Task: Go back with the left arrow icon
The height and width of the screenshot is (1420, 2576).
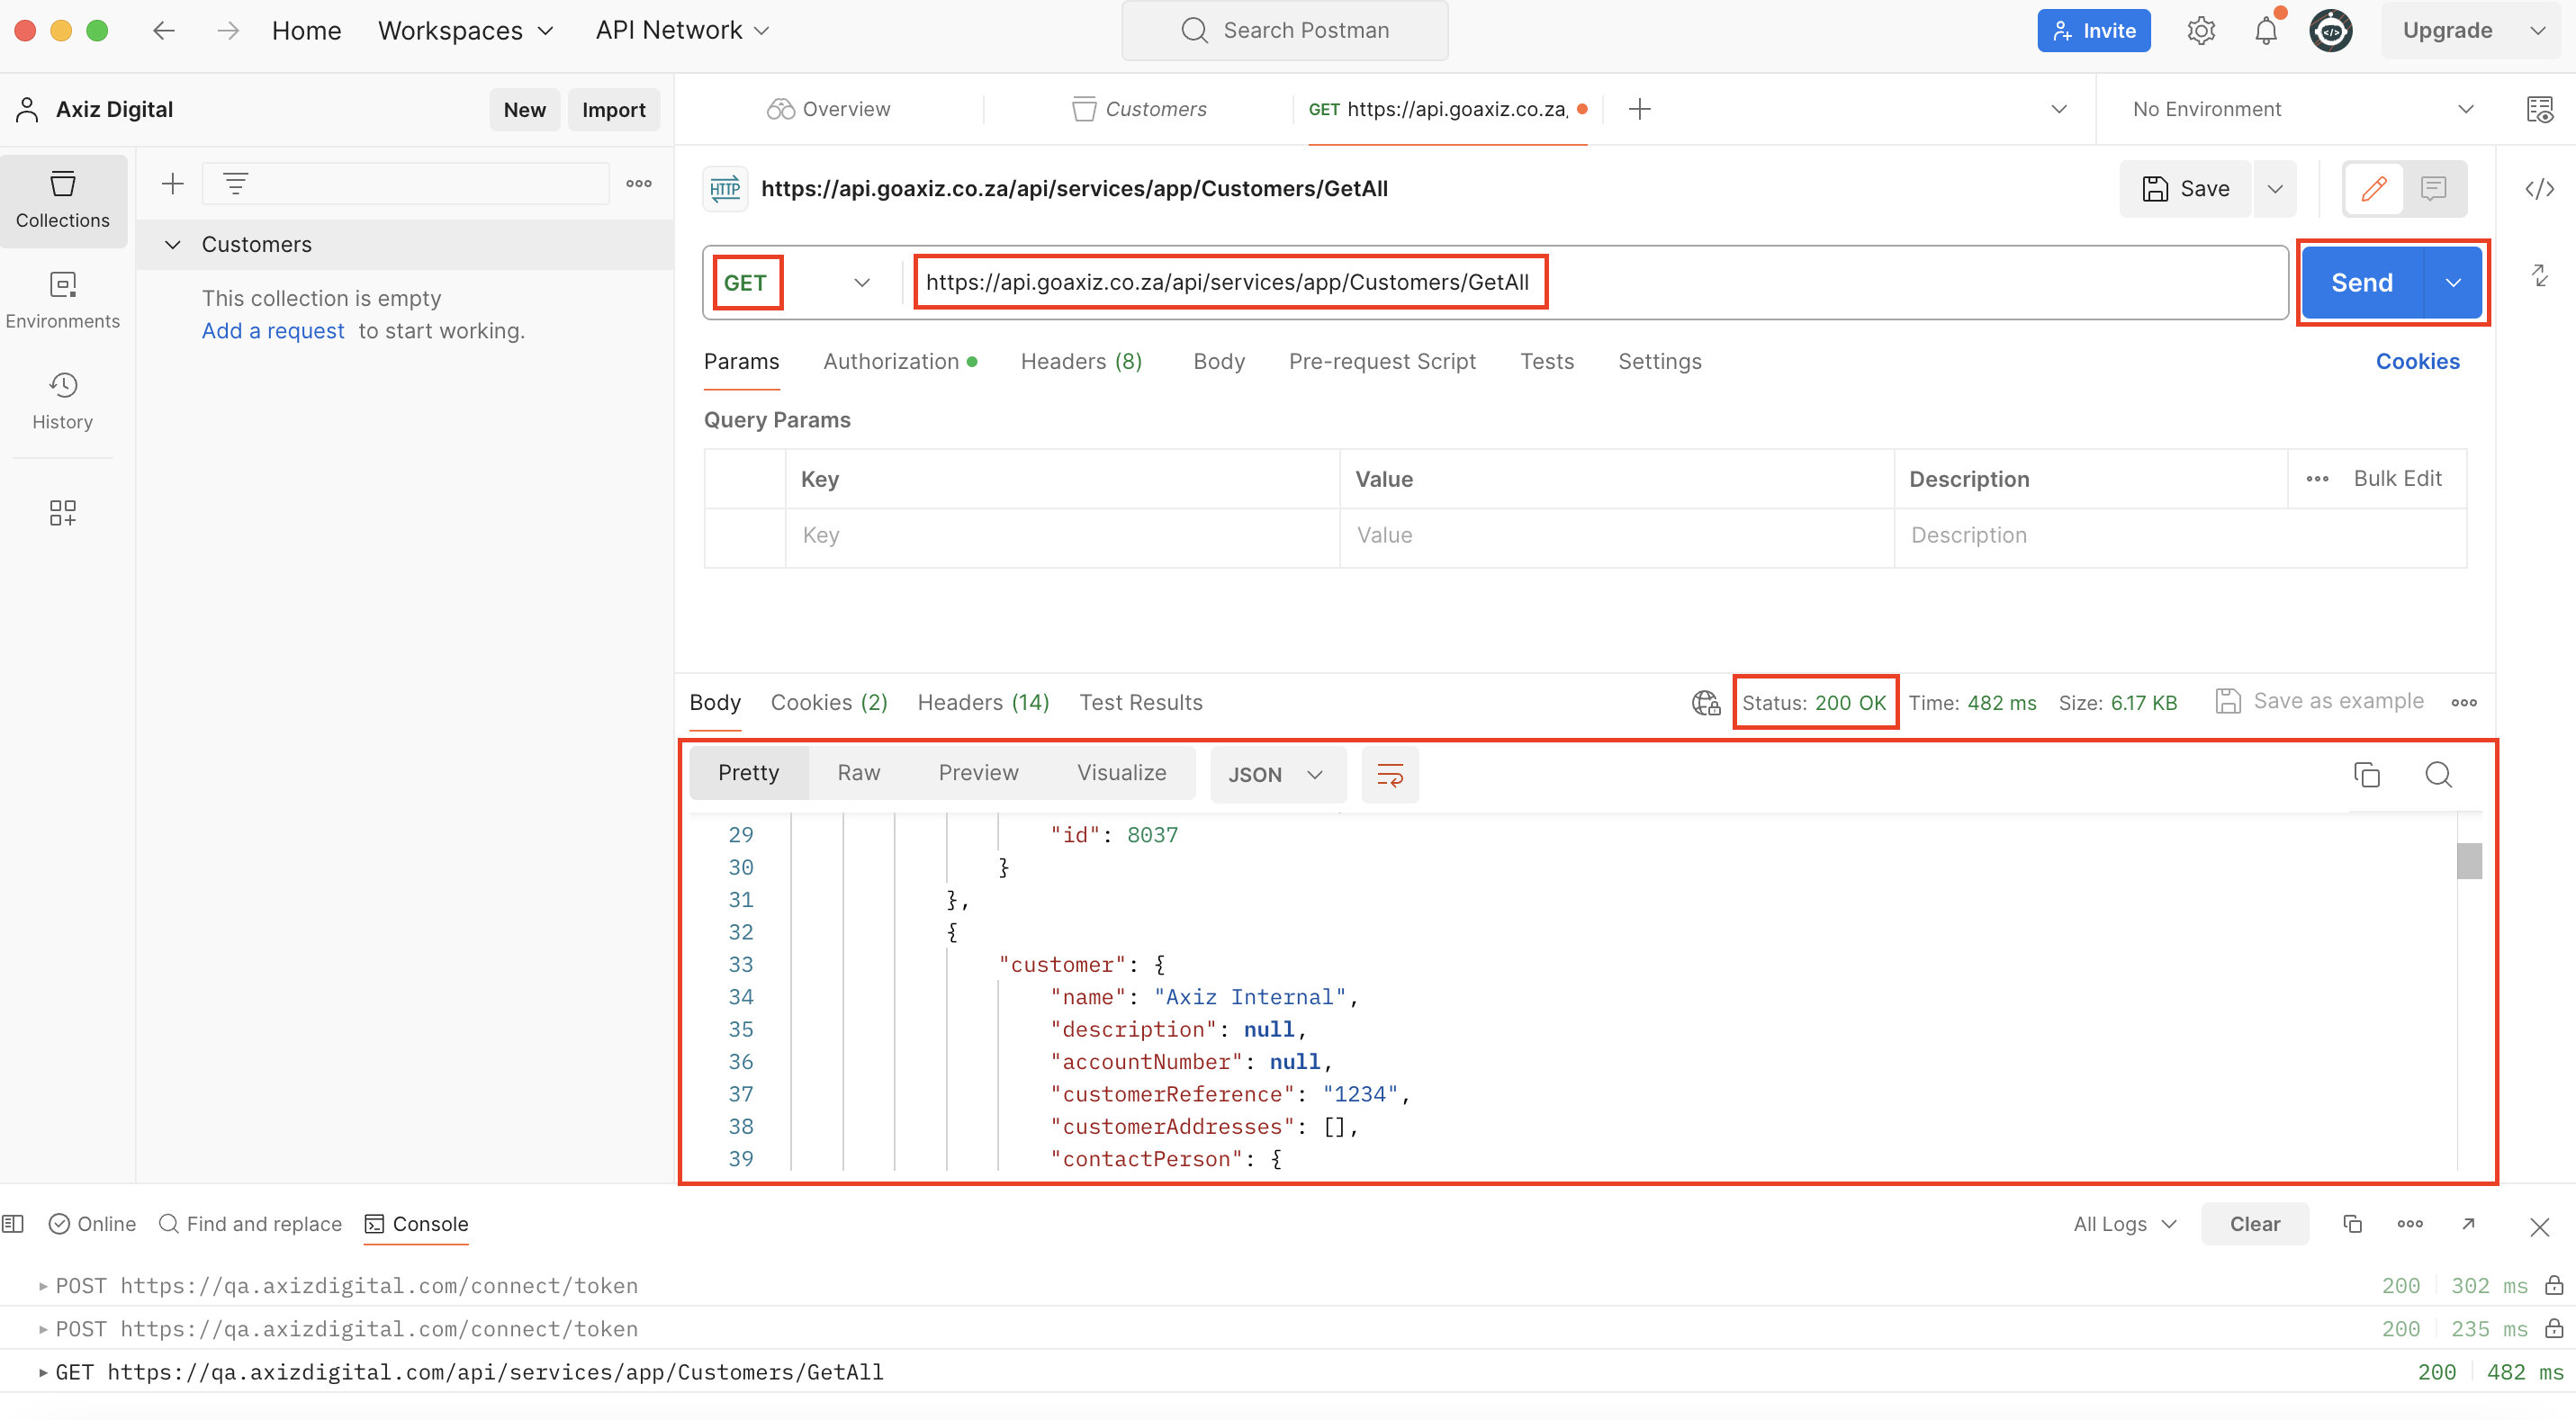Action: 164,31
